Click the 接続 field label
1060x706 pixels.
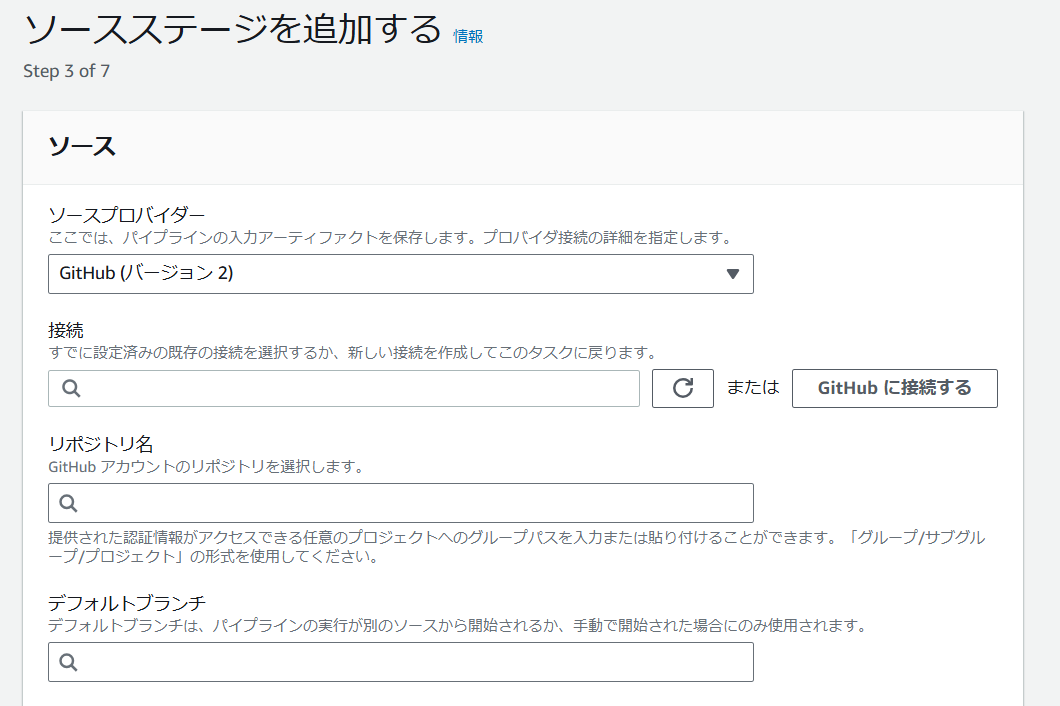click(66, 330)
